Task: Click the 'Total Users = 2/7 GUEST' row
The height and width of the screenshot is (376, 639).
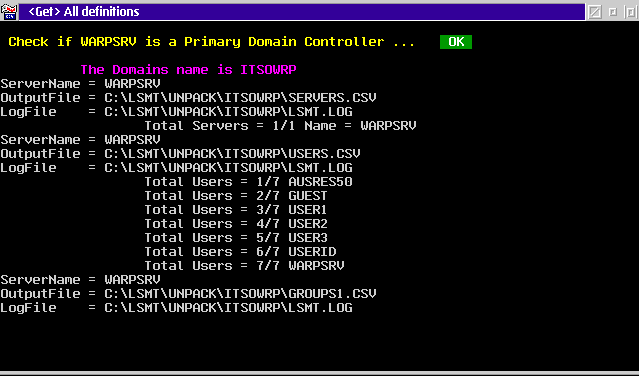Action: (x=236, y=196)
